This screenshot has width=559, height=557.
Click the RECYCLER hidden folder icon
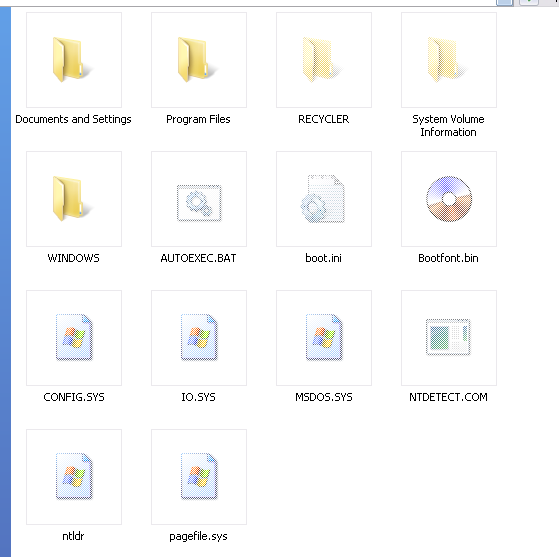tap(324, 60)
